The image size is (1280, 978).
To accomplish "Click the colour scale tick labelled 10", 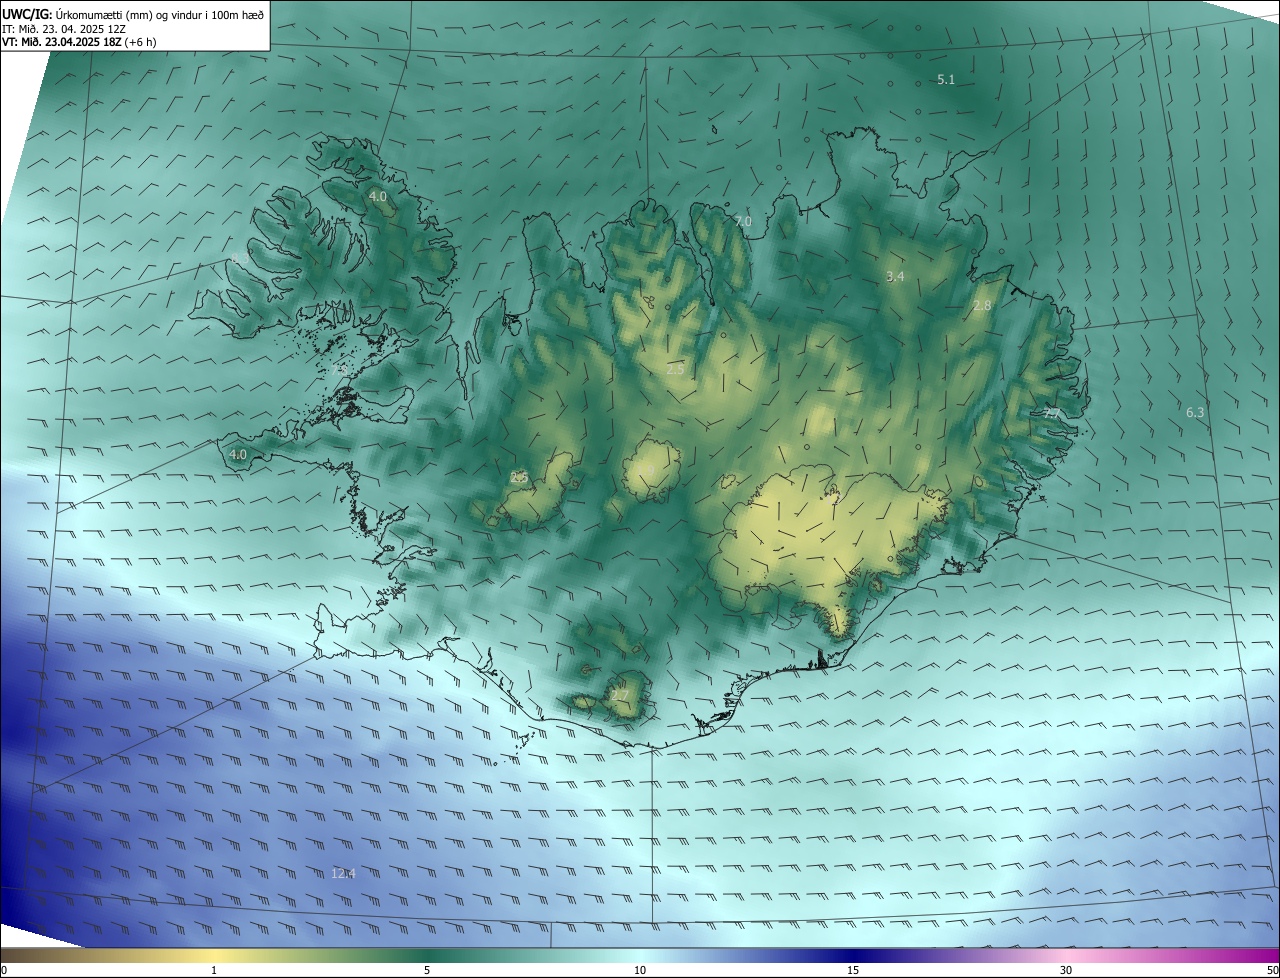I will coord(640,970).
